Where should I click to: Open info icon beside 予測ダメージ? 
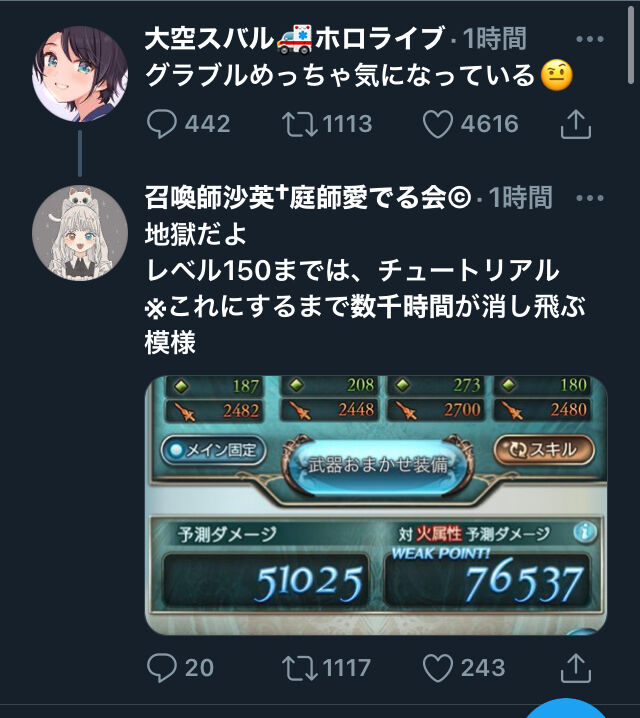[585, 532]
